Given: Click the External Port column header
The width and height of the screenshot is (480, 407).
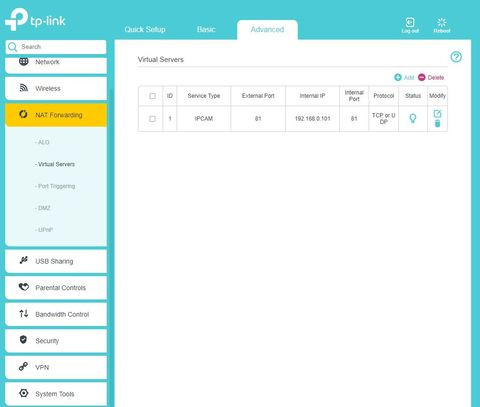Looking at the screenshot, I should coord(258,96).
